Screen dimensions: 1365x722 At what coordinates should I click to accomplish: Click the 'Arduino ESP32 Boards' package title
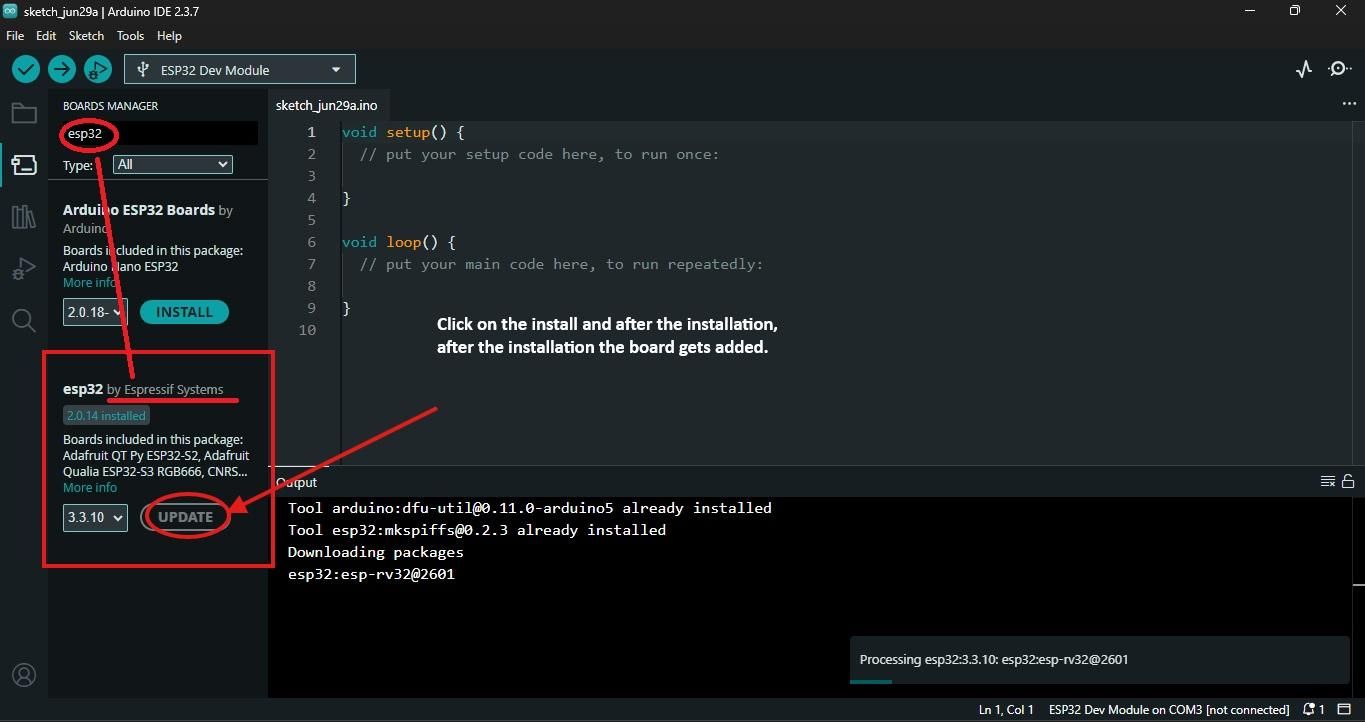pos(139,210)
